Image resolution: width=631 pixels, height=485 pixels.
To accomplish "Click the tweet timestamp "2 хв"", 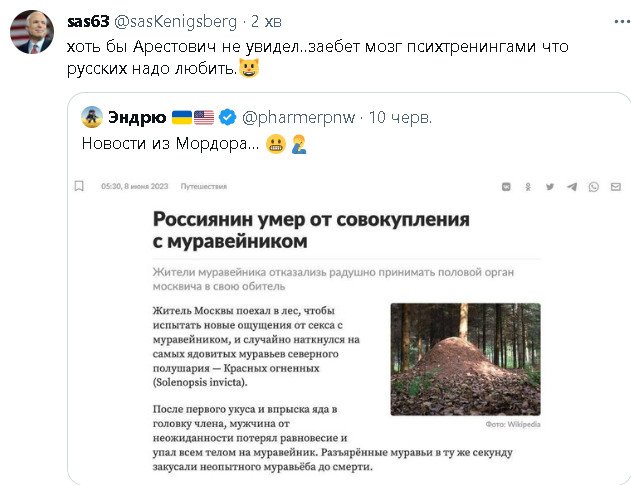I will [x=267, y=22].
